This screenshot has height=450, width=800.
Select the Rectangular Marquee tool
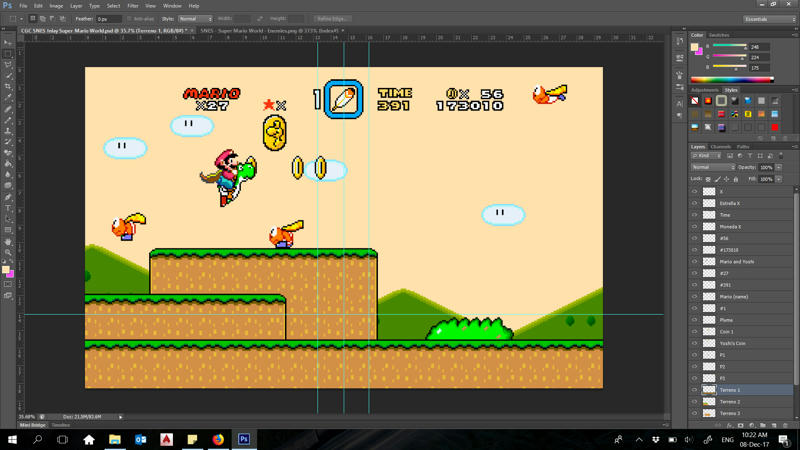(8, 54)
